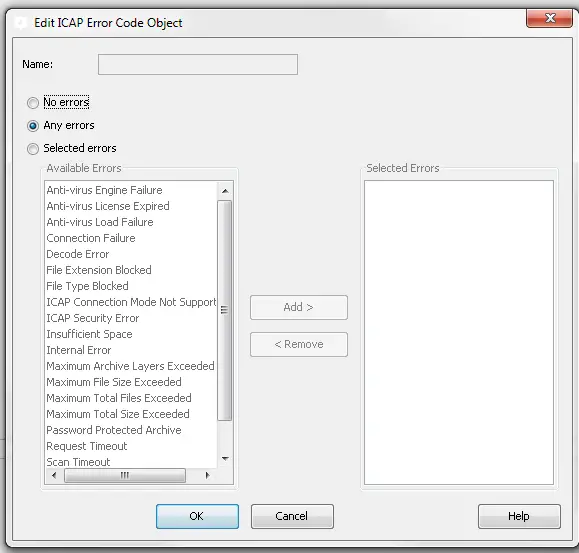Open Help for this dialog
579x553 pixels.
click(x=519, y=516)
